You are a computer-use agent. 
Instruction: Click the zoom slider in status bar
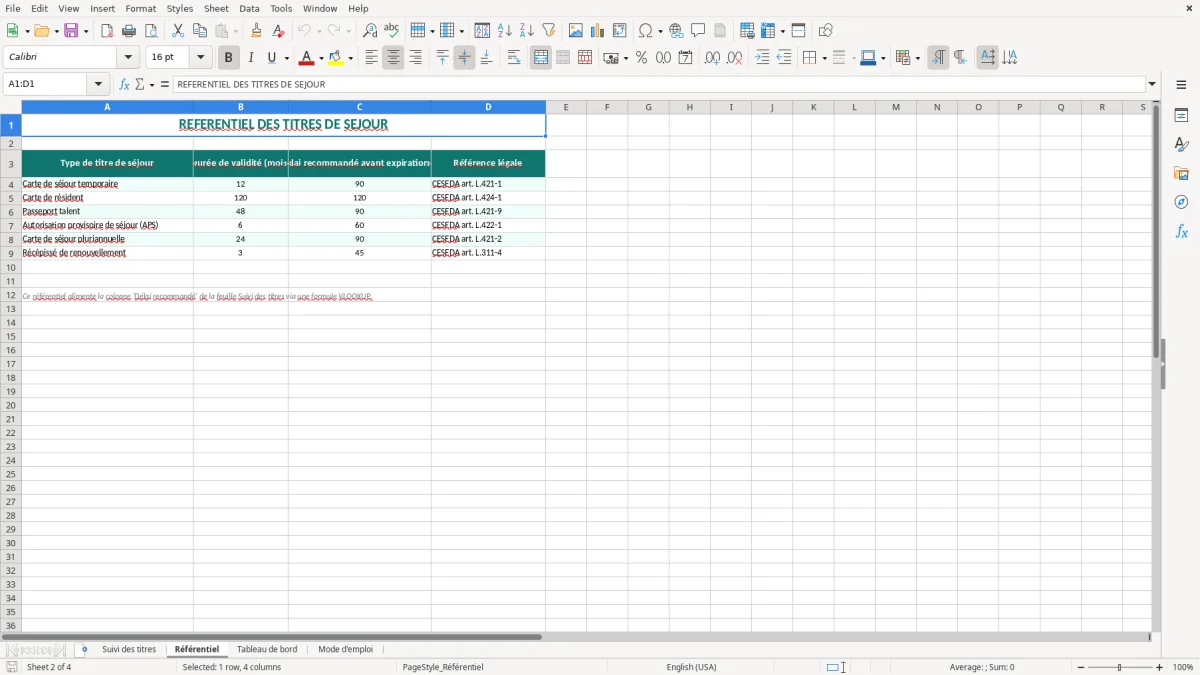point(1120,667)
